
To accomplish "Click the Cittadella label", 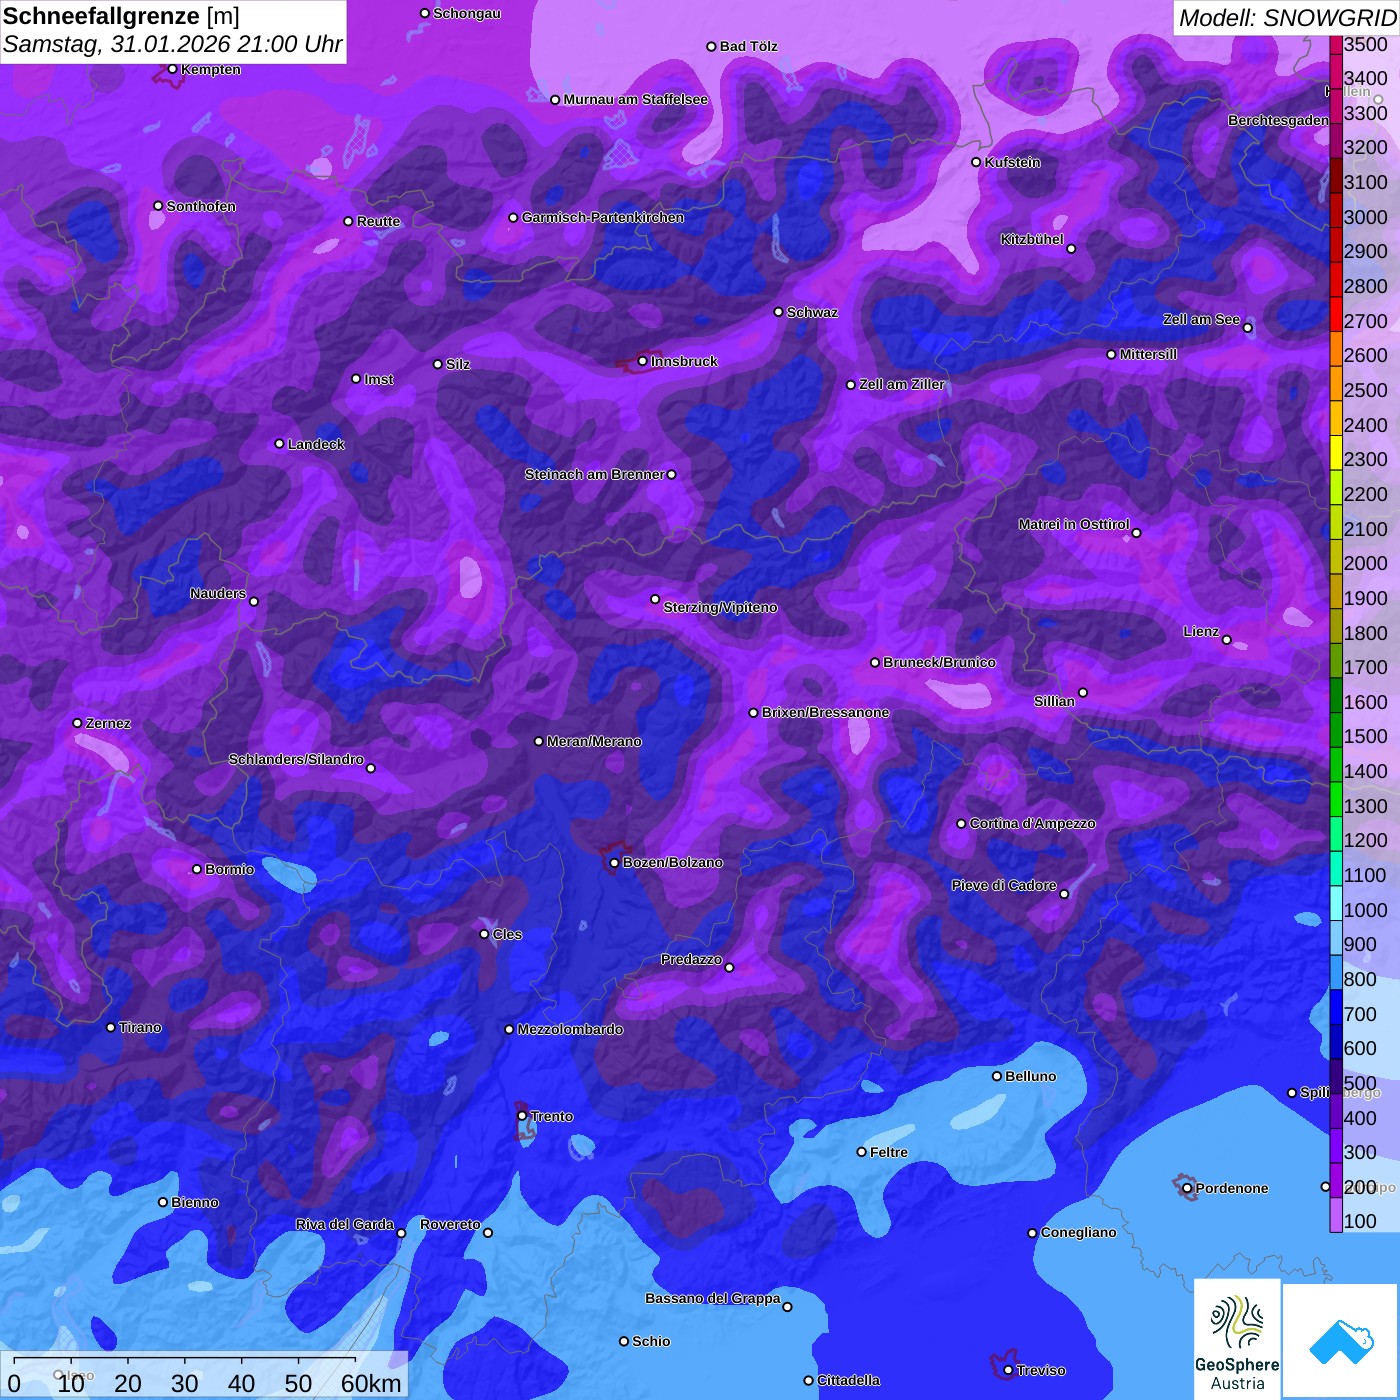I will pyautogui.click(x=848, y=1380).
